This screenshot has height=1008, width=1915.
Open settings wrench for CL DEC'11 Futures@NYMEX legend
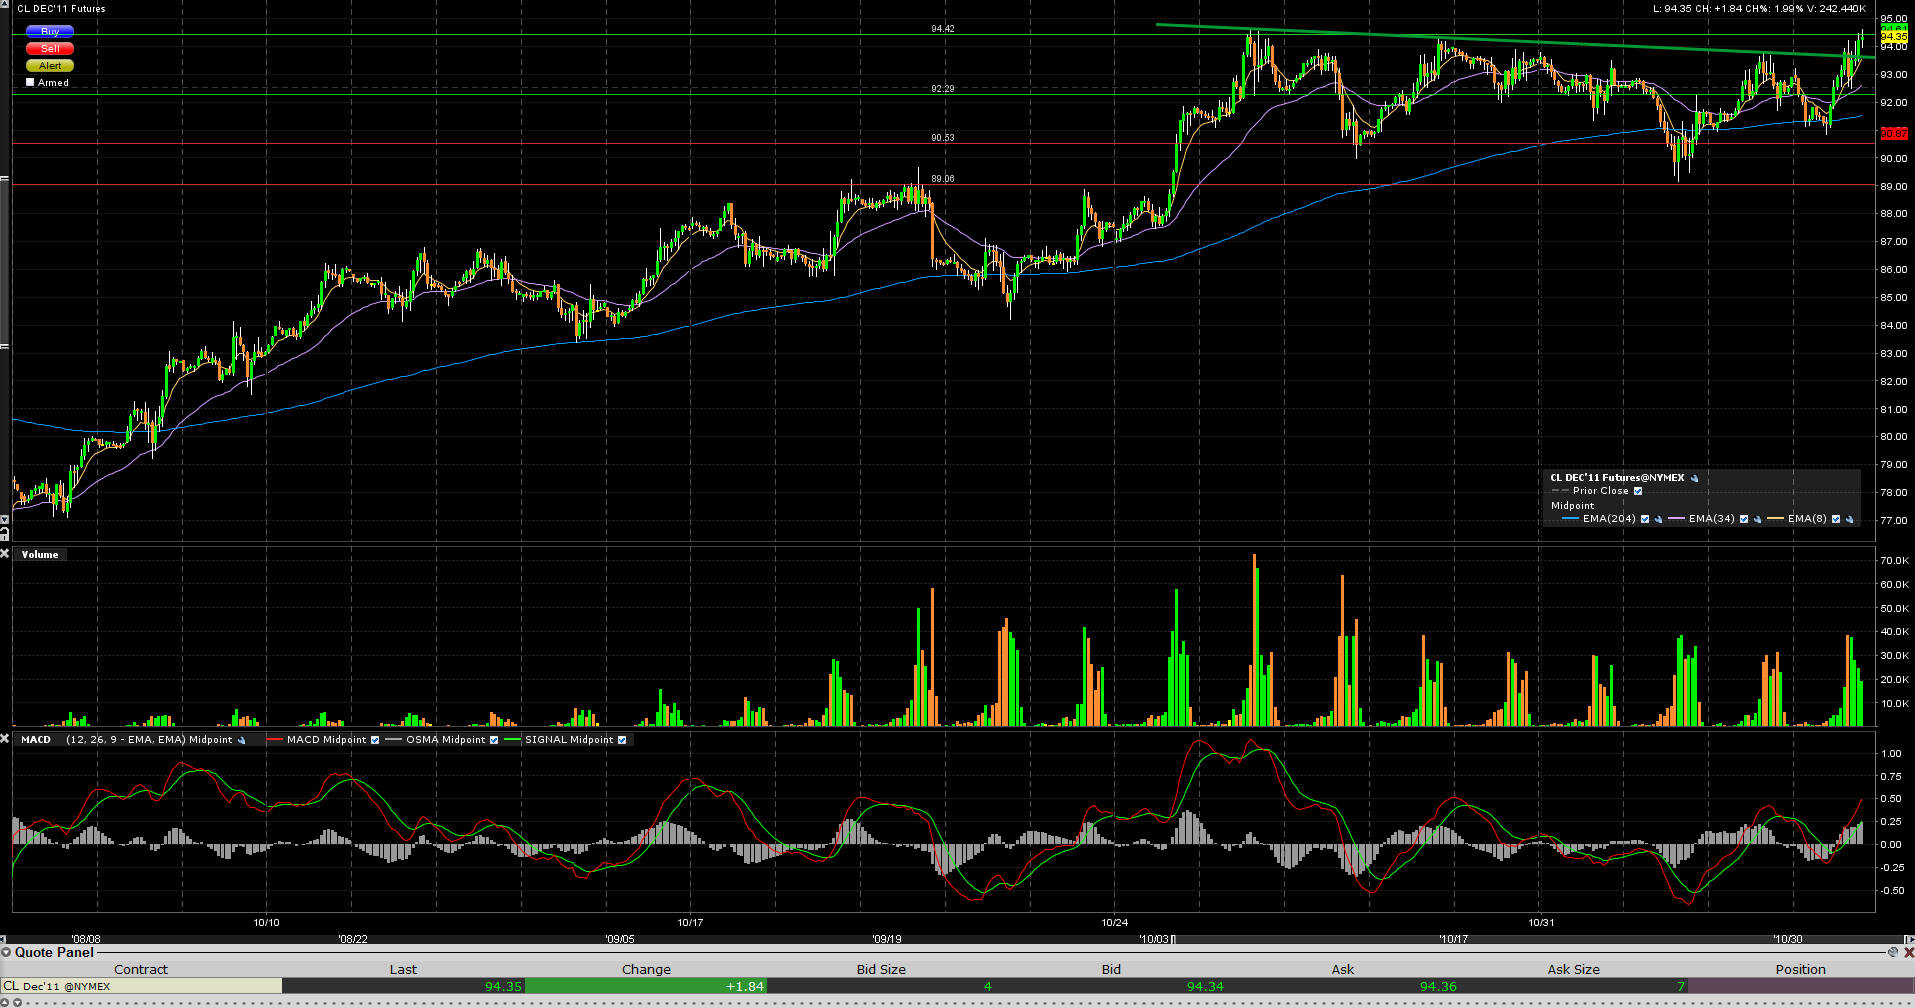point(1694,478)
